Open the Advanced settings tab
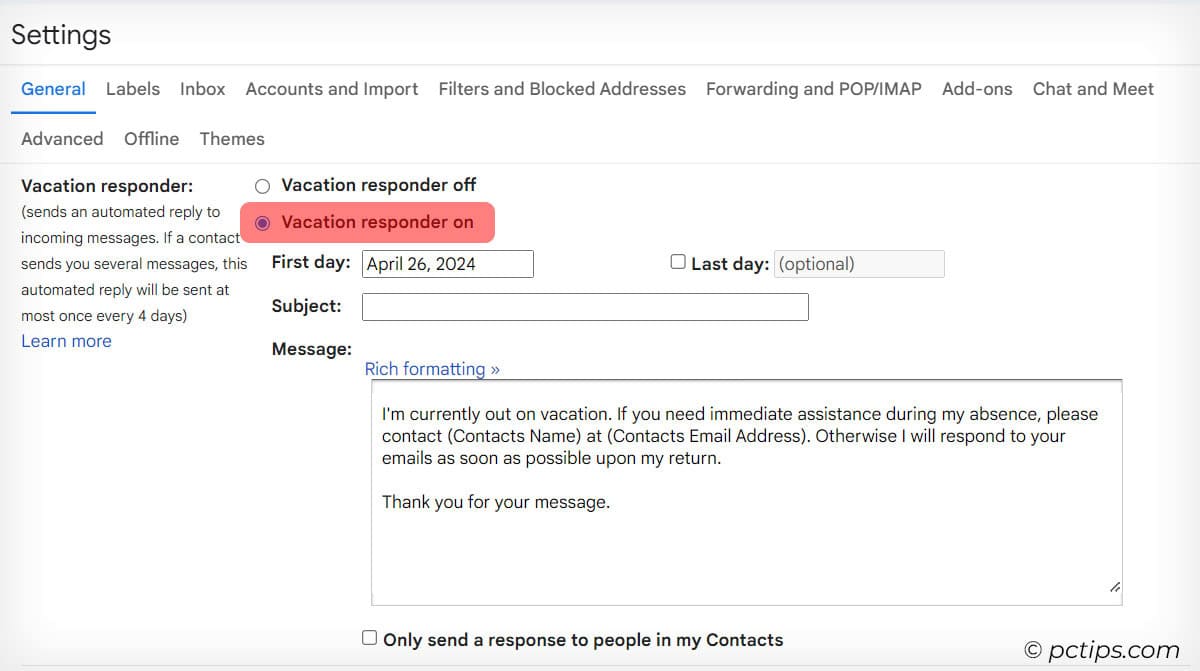 [x=62, y=139]
